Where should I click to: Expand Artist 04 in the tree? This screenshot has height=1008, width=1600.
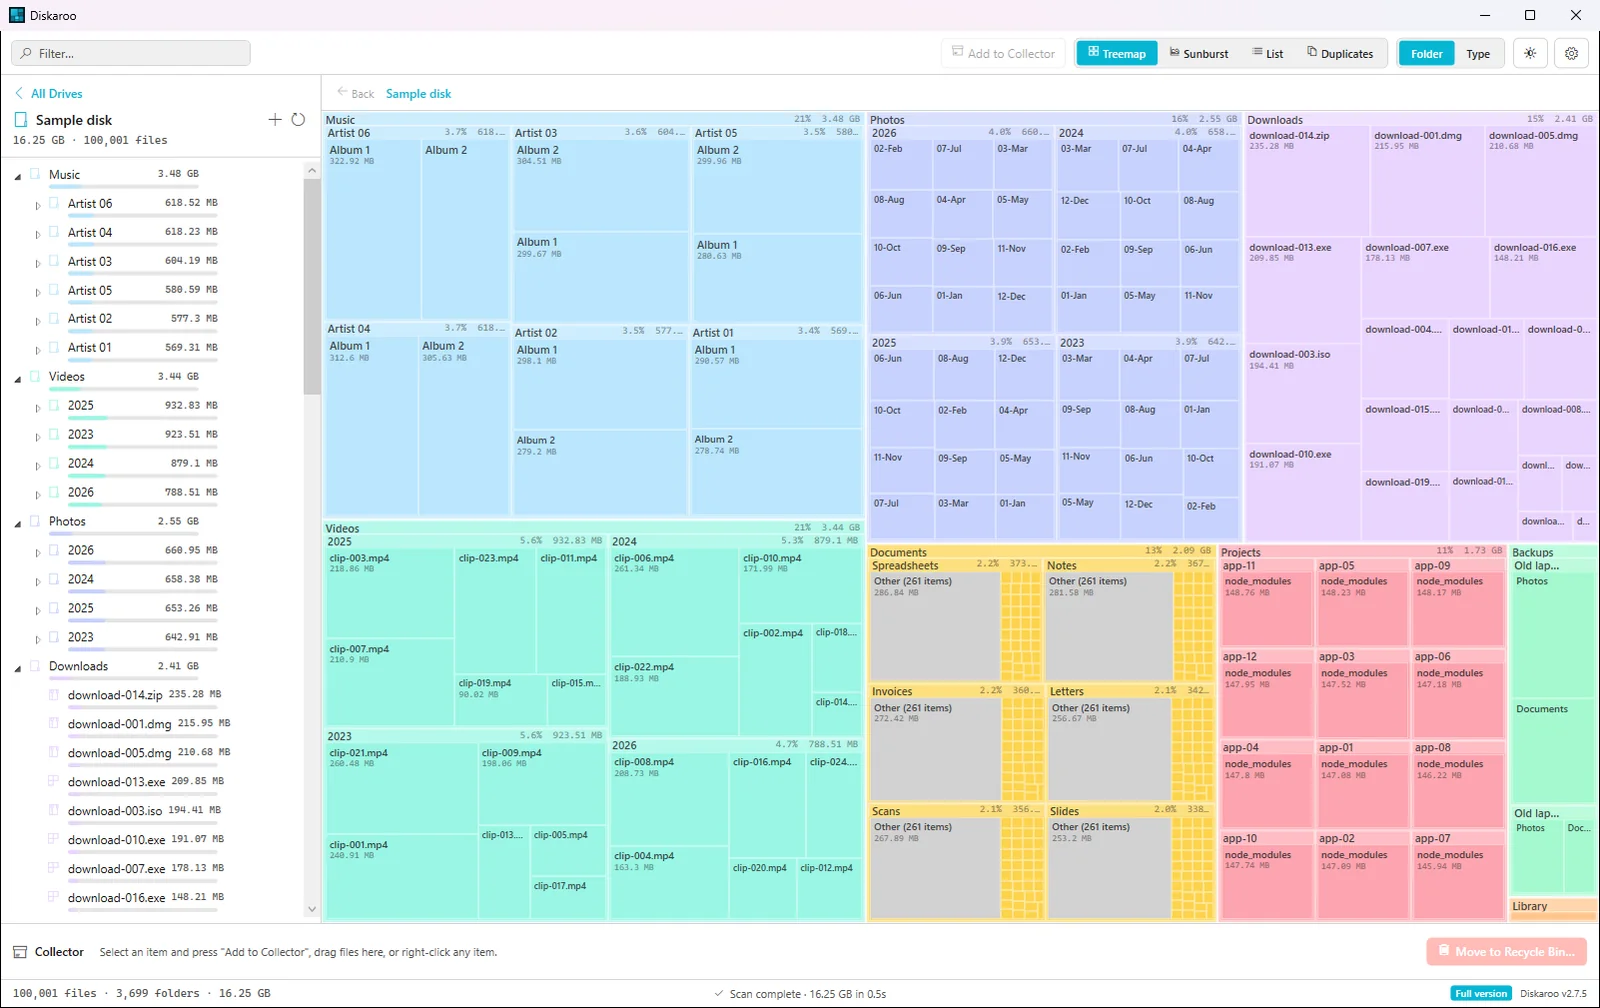coord(38,234)
